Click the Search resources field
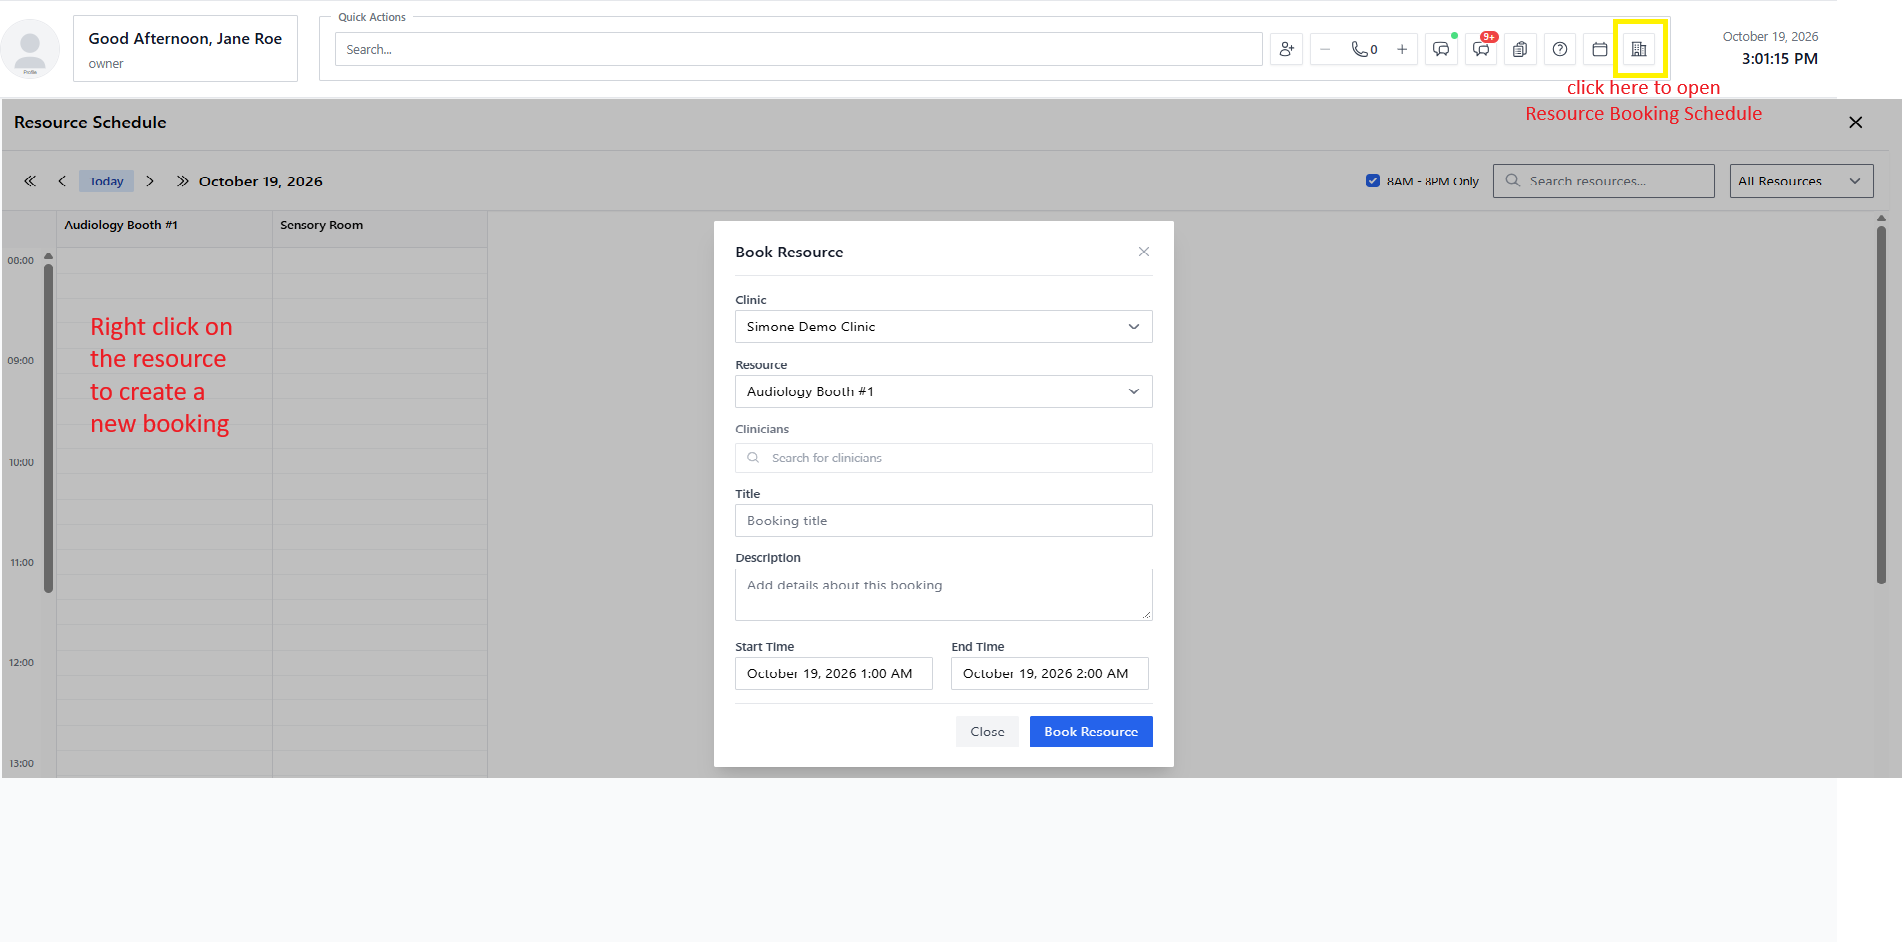1902x942 pixels. pyautogui.click(x=1604, y=181)
